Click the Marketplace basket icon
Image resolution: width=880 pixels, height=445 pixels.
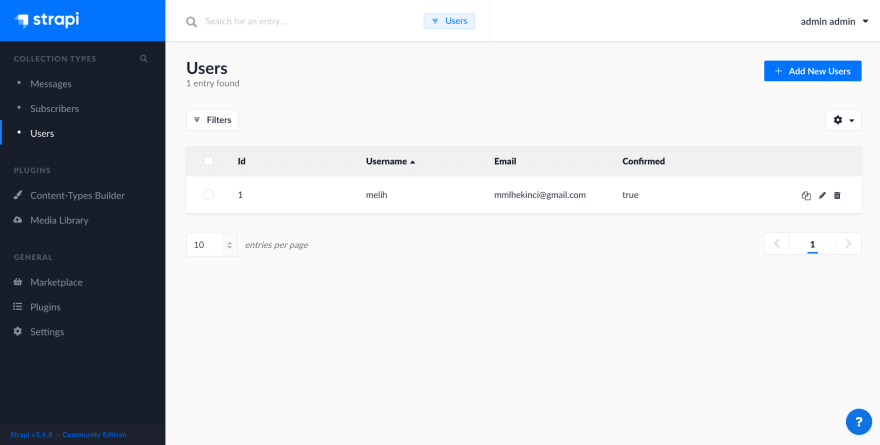tap(18, 282)
